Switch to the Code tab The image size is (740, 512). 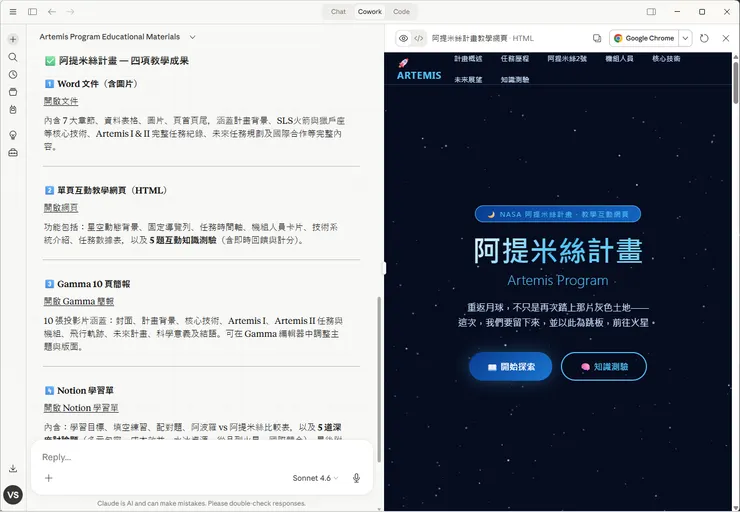(401, 12)
